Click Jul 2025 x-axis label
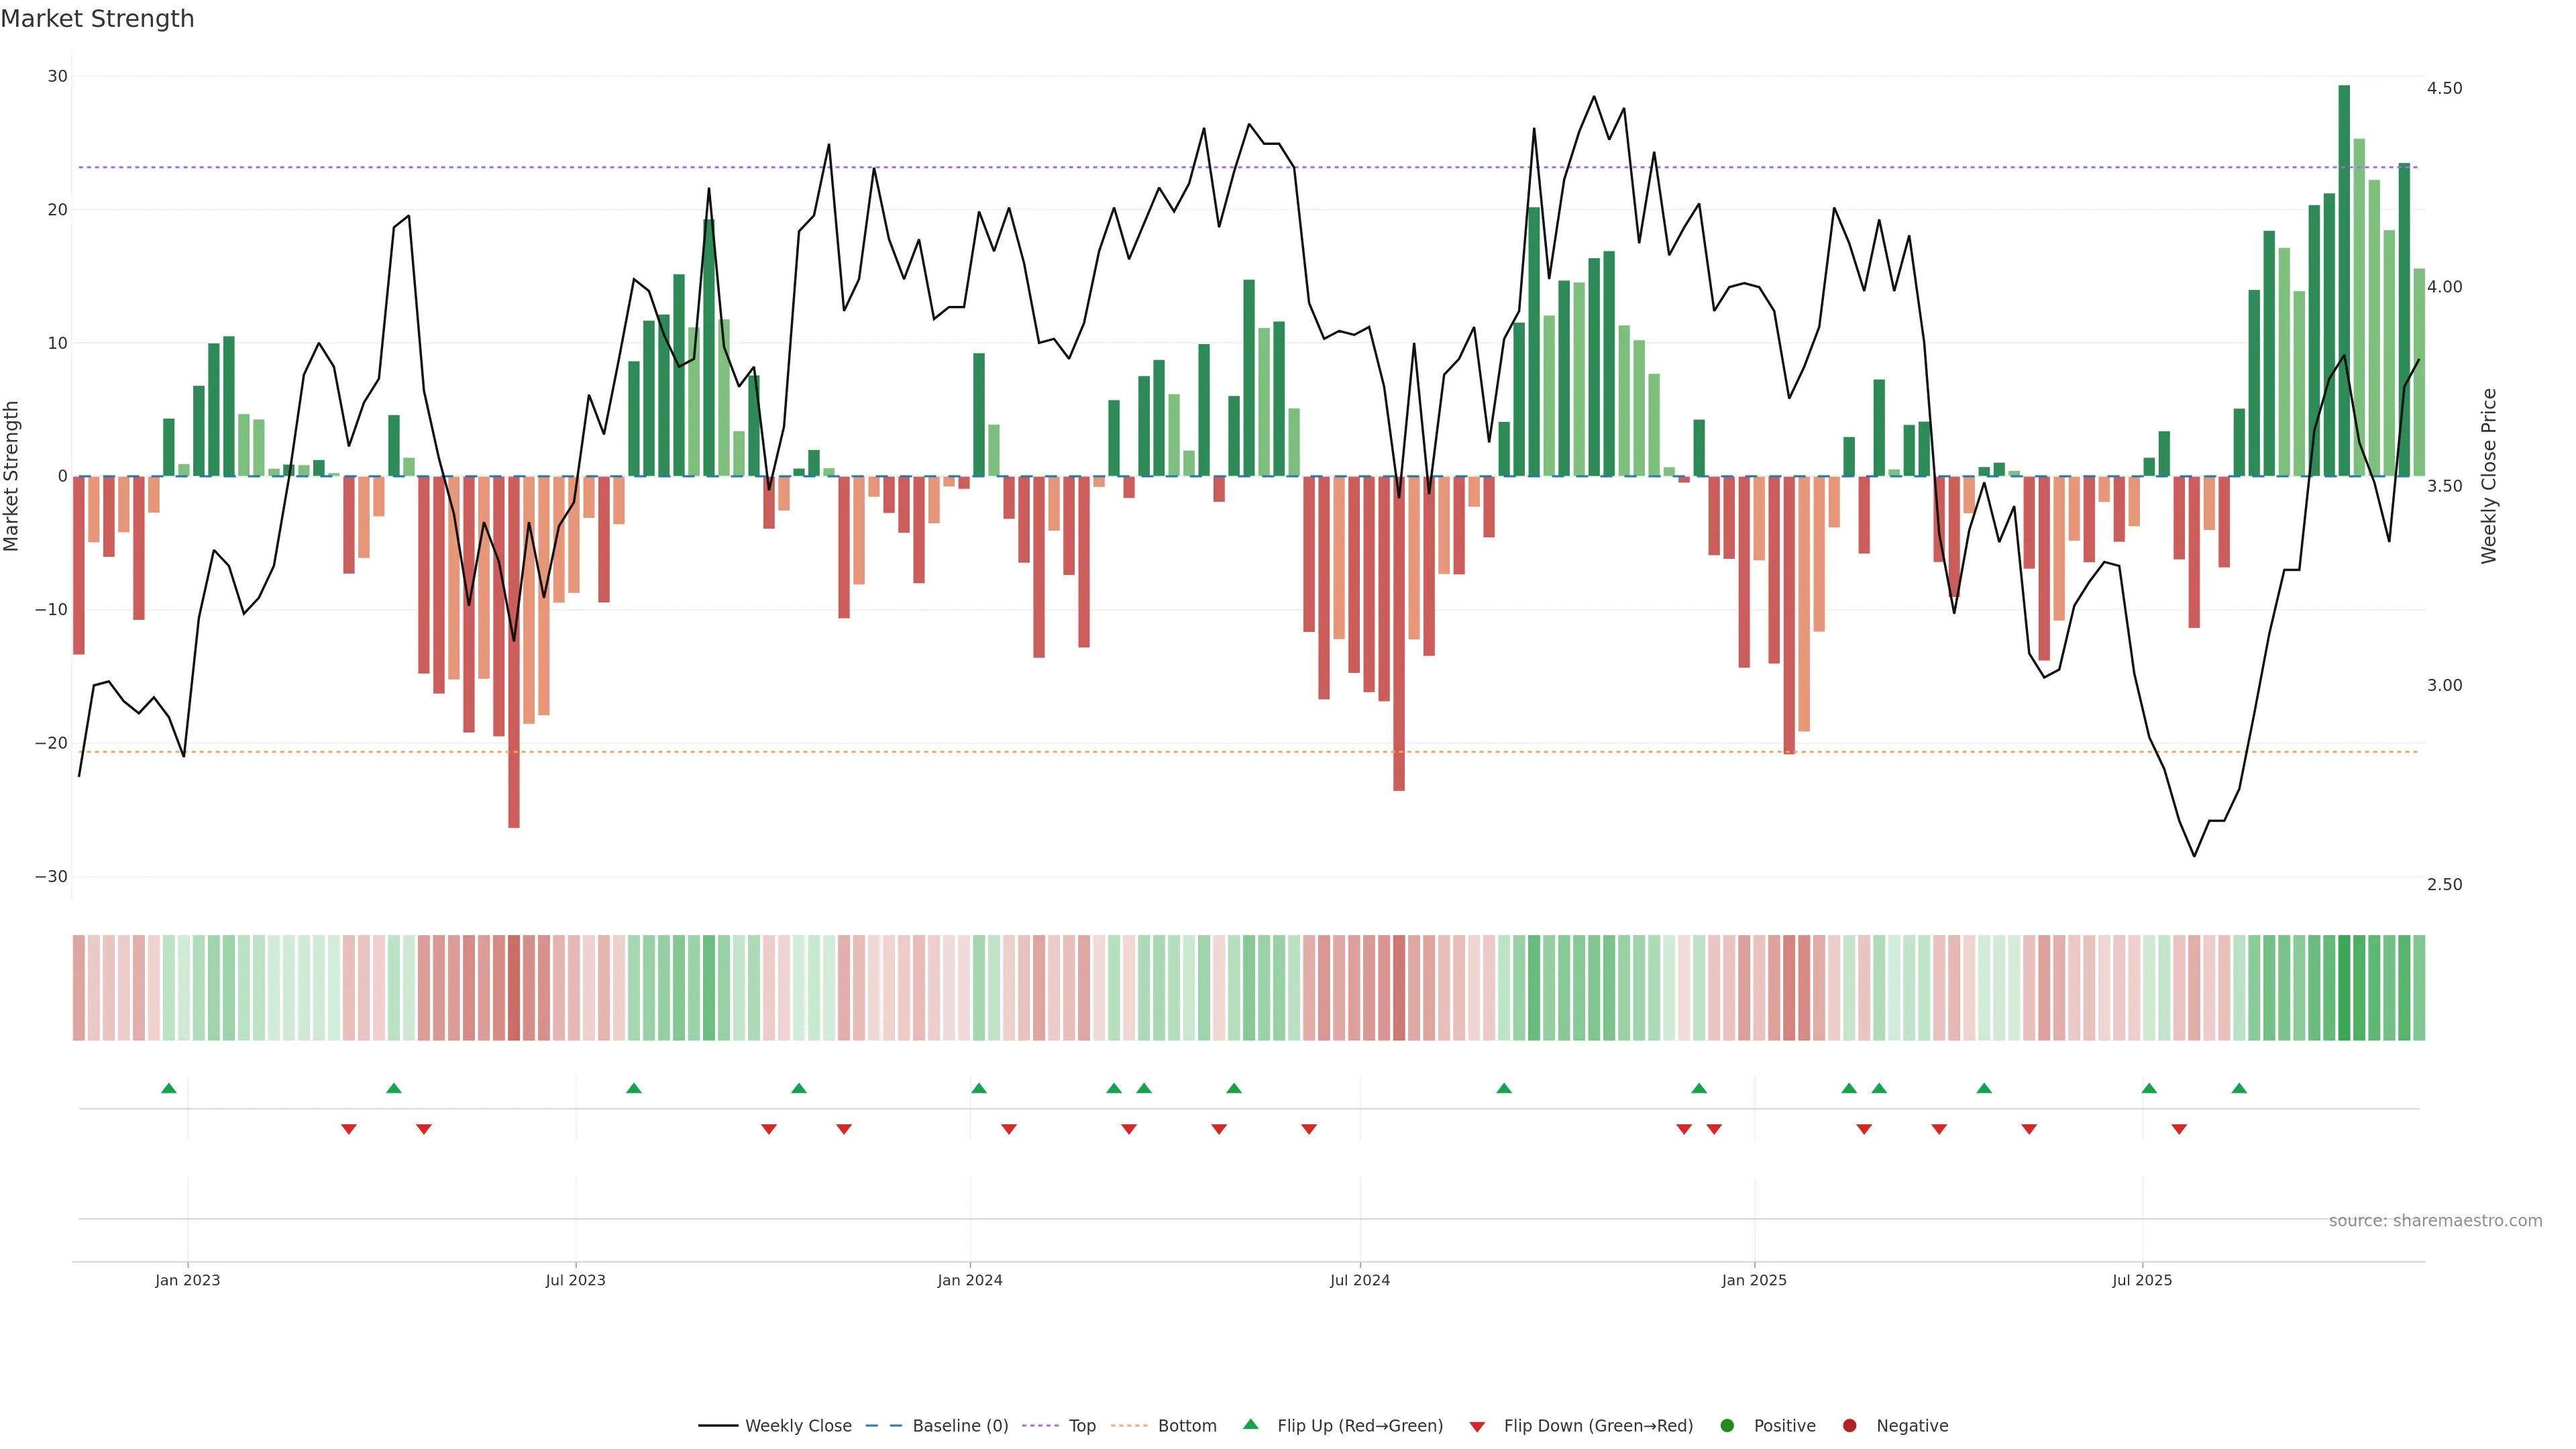Viewport: 2576px width, 1449px height. tap(2142, 1280)
